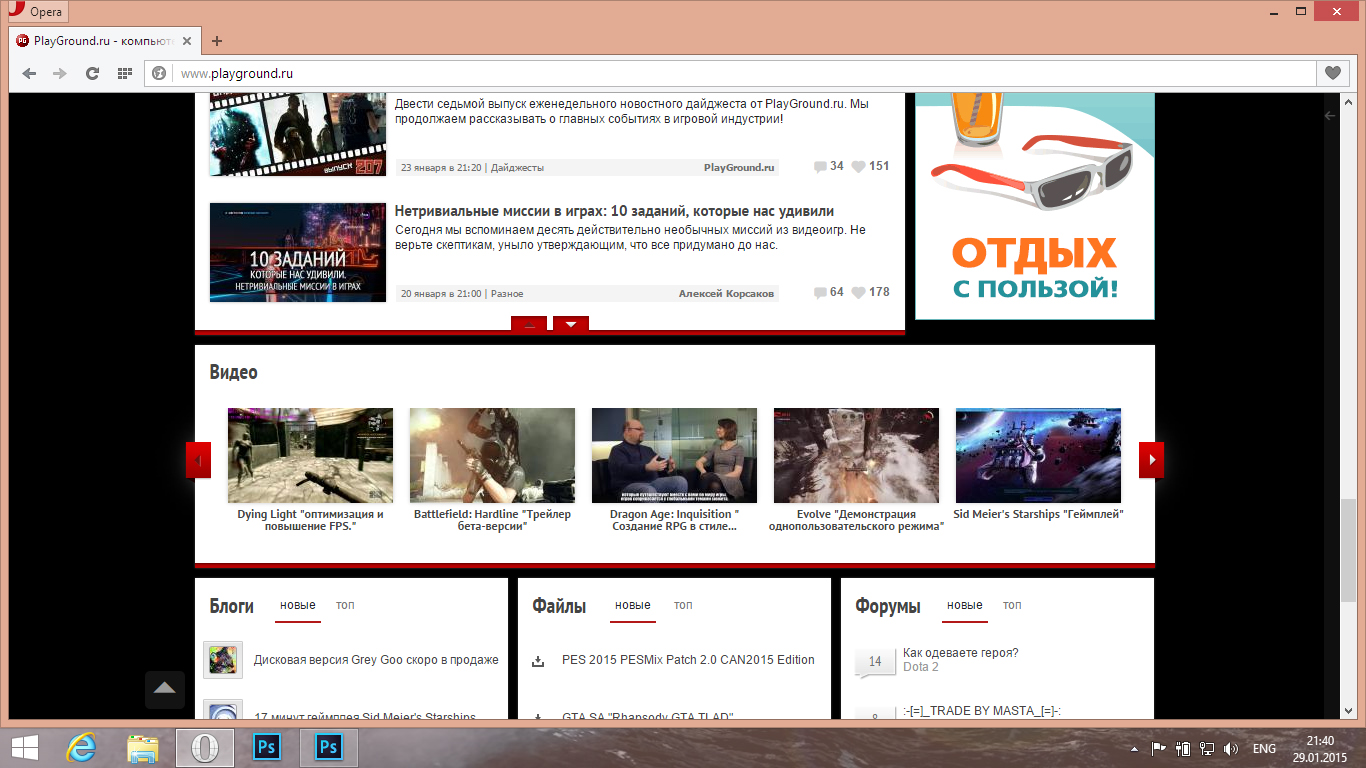
Task: Reload the page with the refresh icon
Action: pos(92,73)
